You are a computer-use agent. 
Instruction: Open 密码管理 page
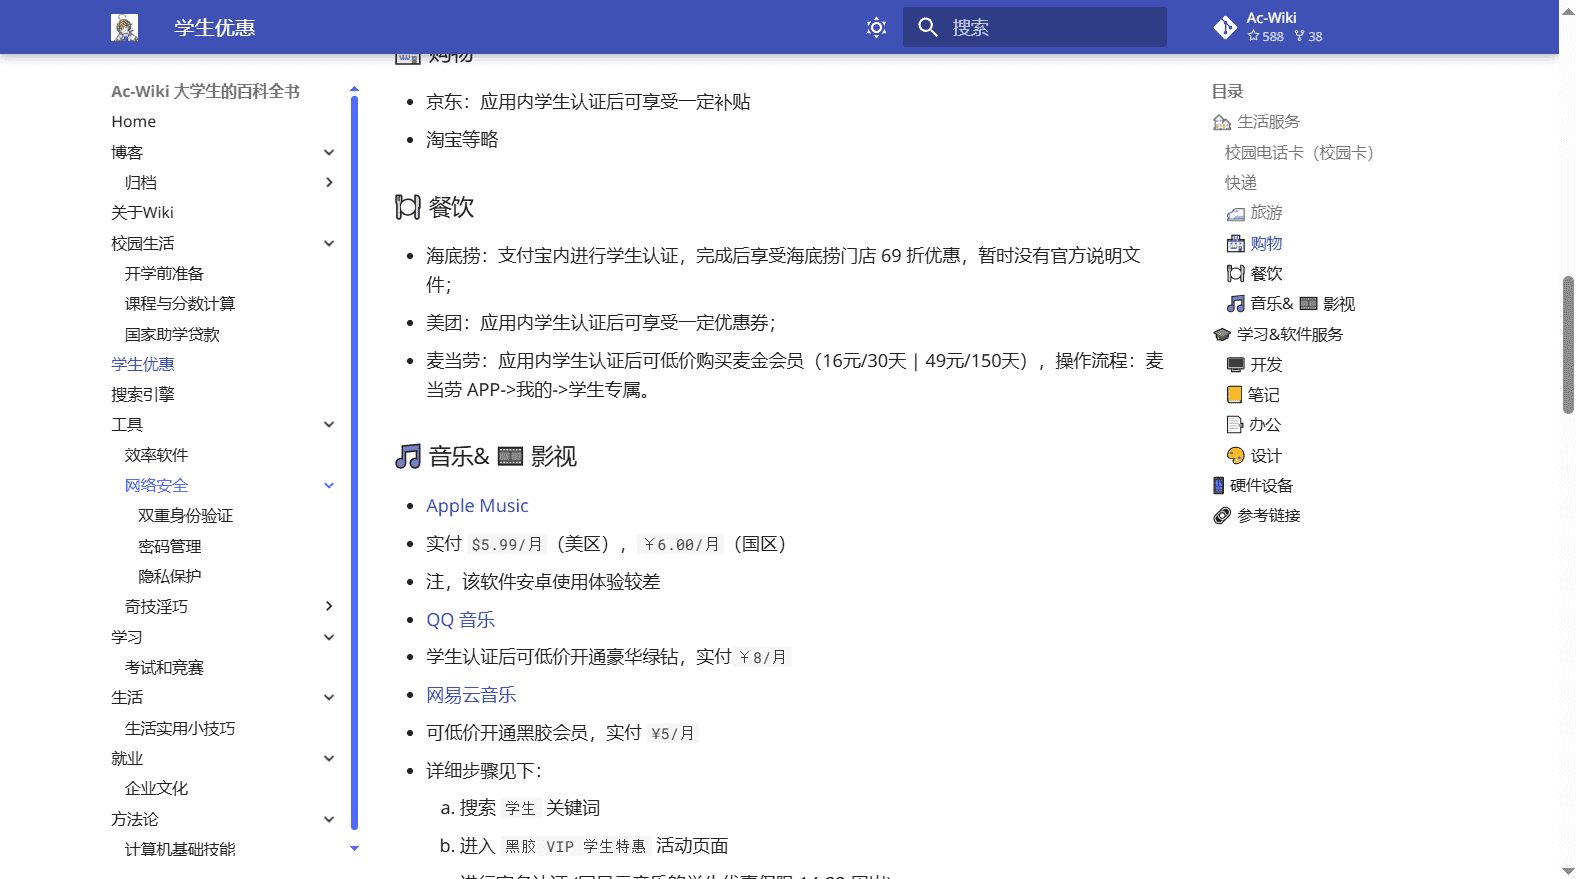point(170,547)
